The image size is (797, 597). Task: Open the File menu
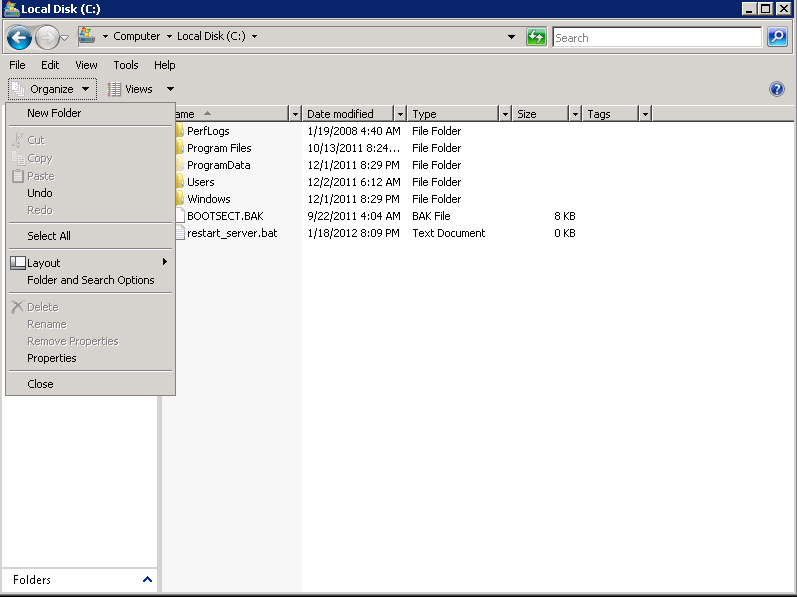[17, 65]
